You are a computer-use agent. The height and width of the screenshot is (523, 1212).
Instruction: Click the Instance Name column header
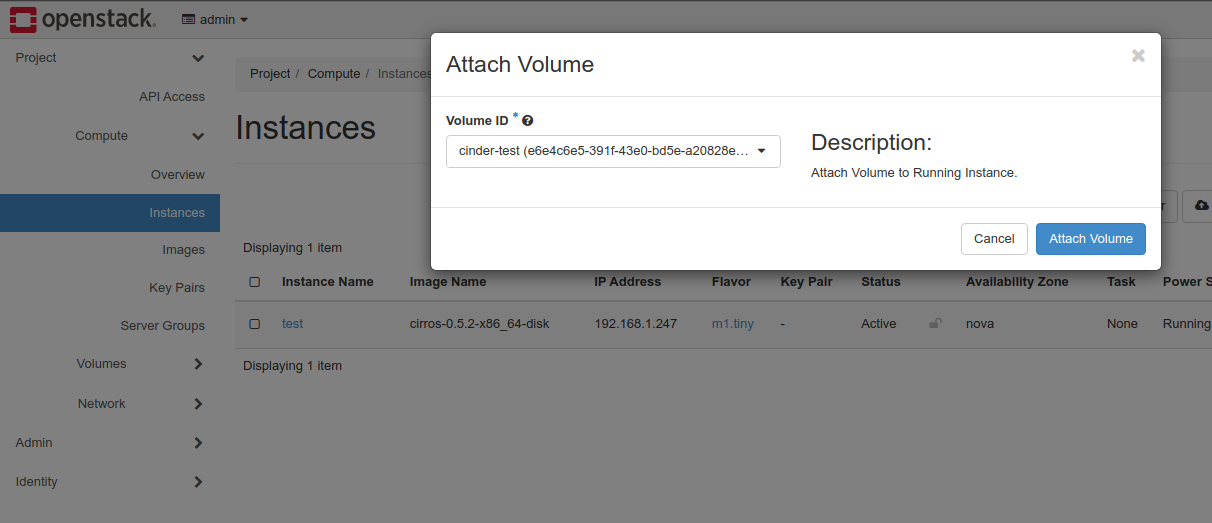coord(328,282)
